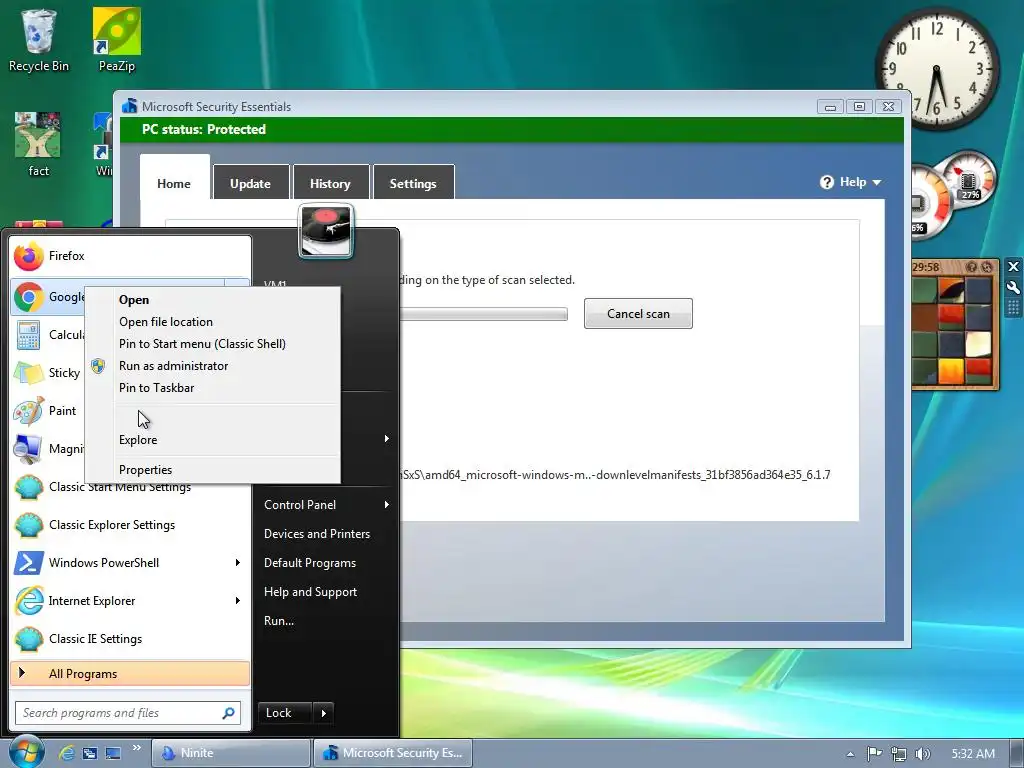Click the Show desktop Quick Launch icon
The width and height of the screenshot is (1024, 768).
click(x=113, y=753)
